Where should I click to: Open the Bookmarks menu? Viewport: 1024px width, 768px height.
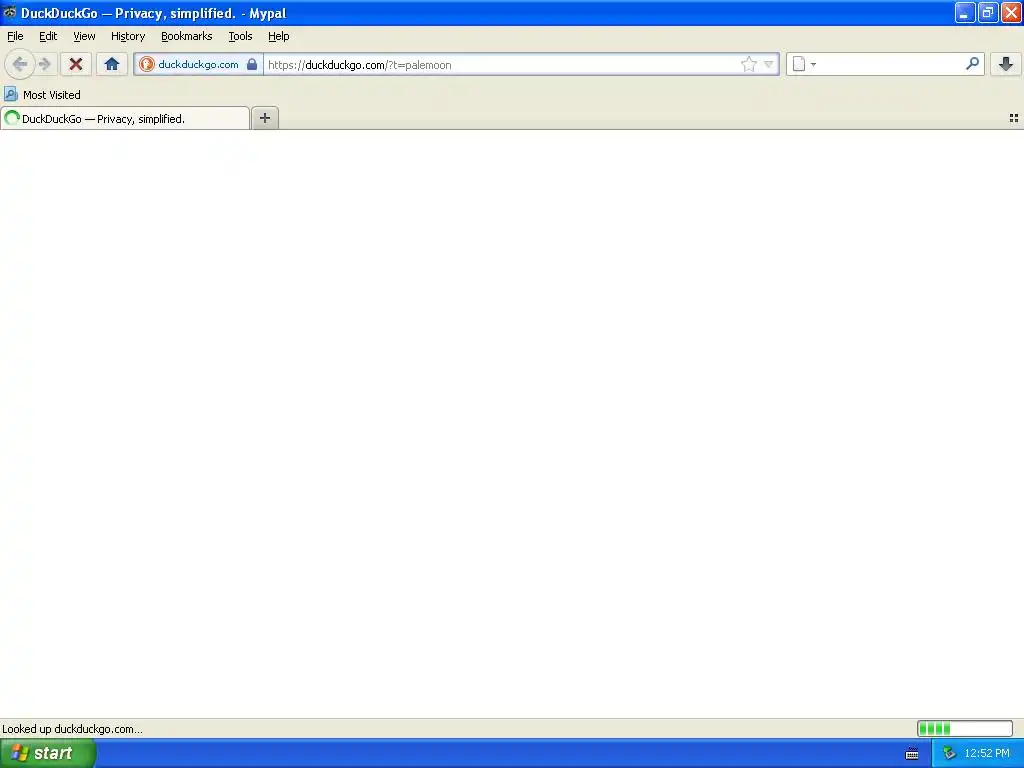[x=187, y=36]
